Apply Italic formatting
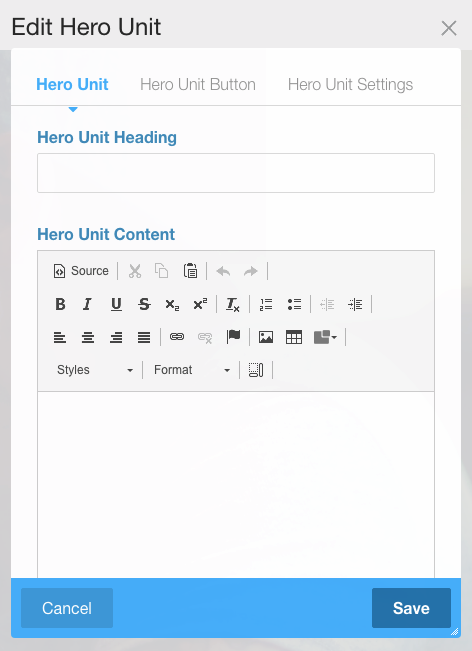 87,304
